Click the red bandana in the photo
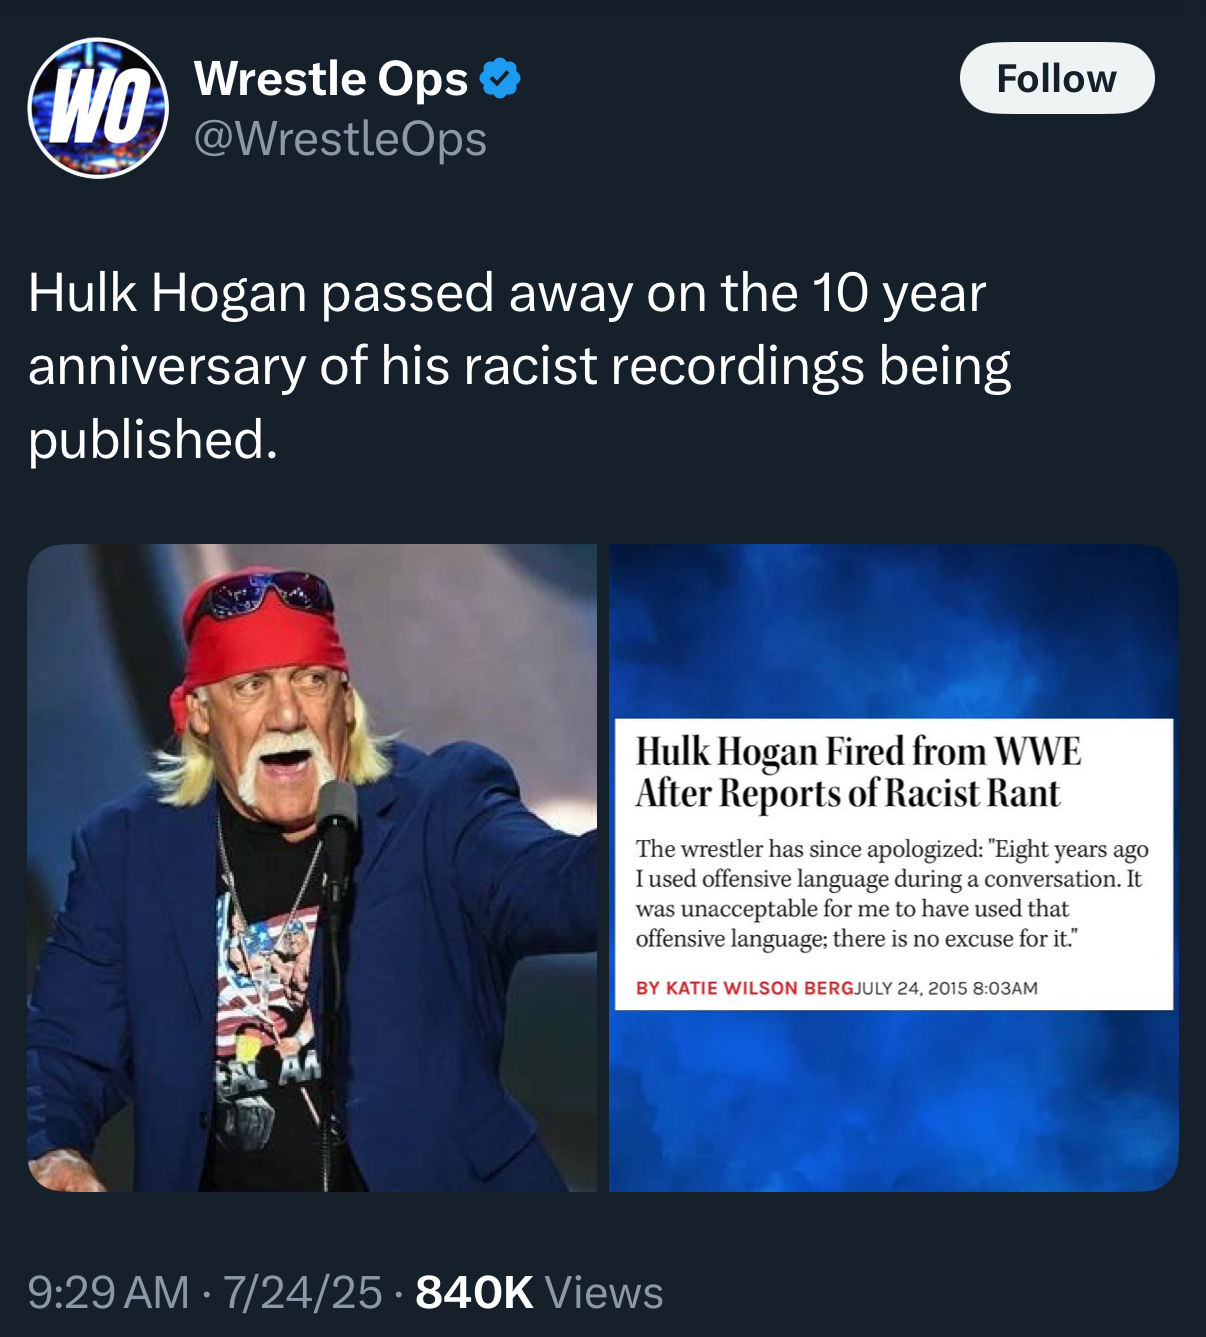 262,640
